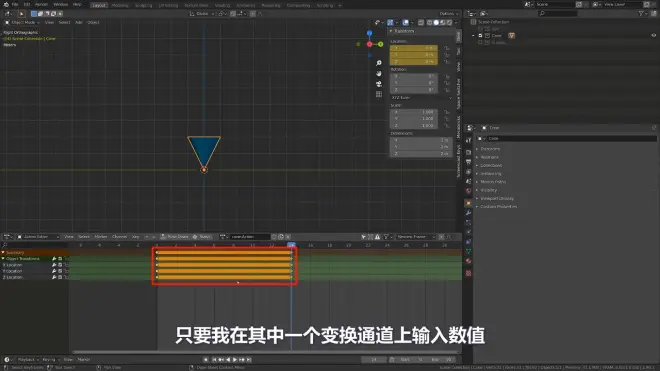Open the Global transform orientation dropdown

tap(202, 14)
